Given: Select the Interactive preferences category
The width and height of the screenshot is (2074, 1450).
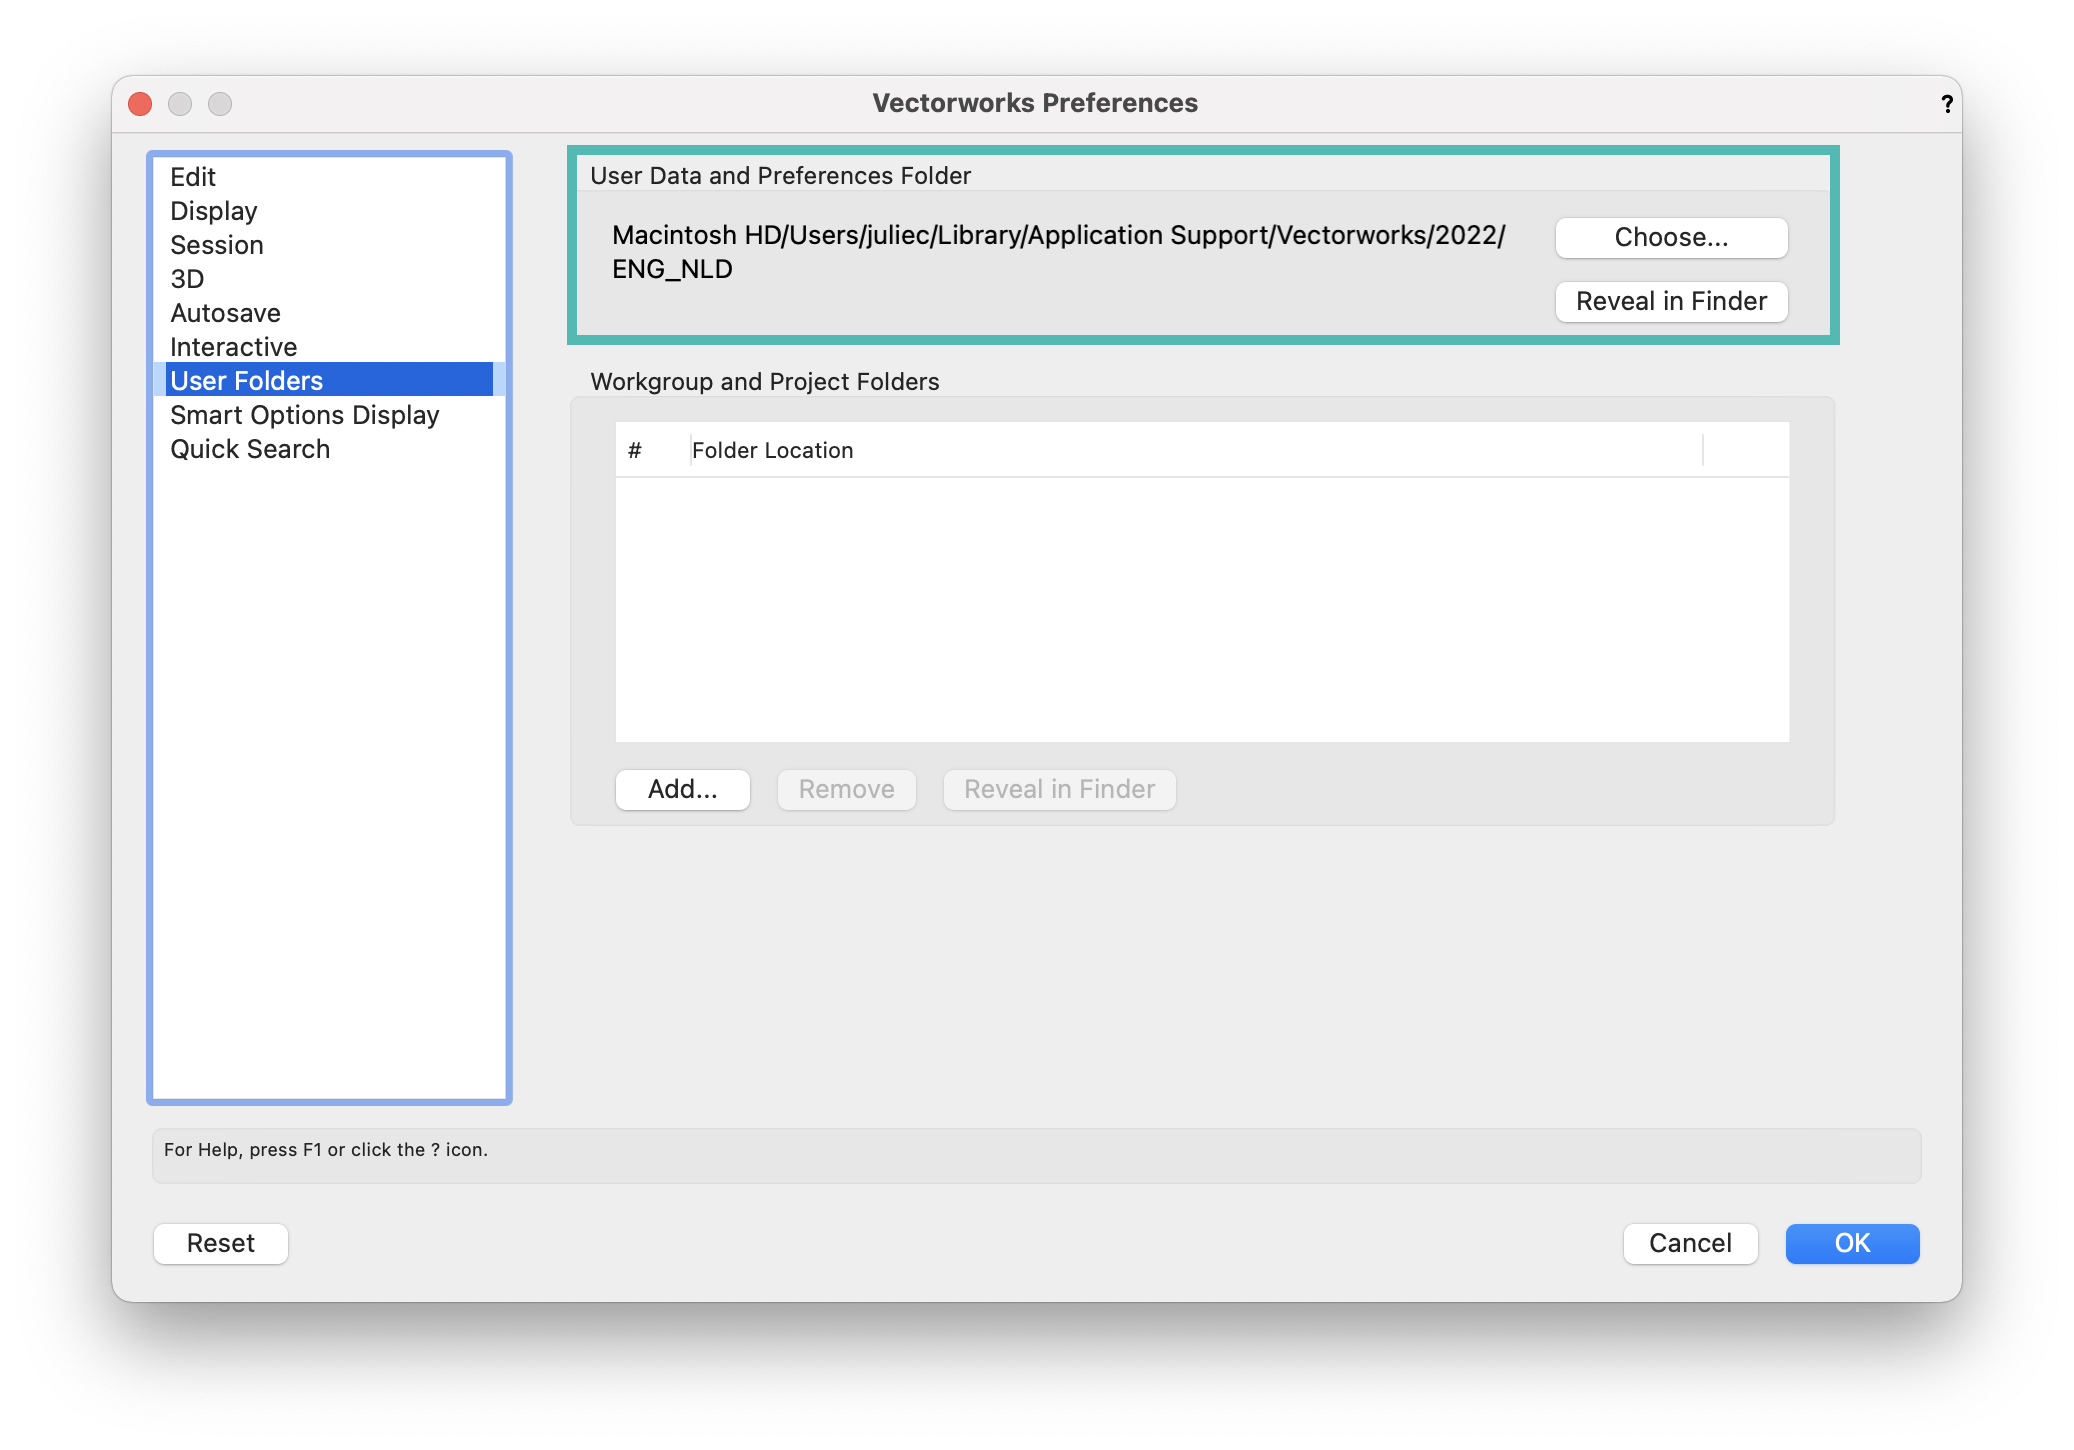Looking at the screenshot, I should click(329, 347).
